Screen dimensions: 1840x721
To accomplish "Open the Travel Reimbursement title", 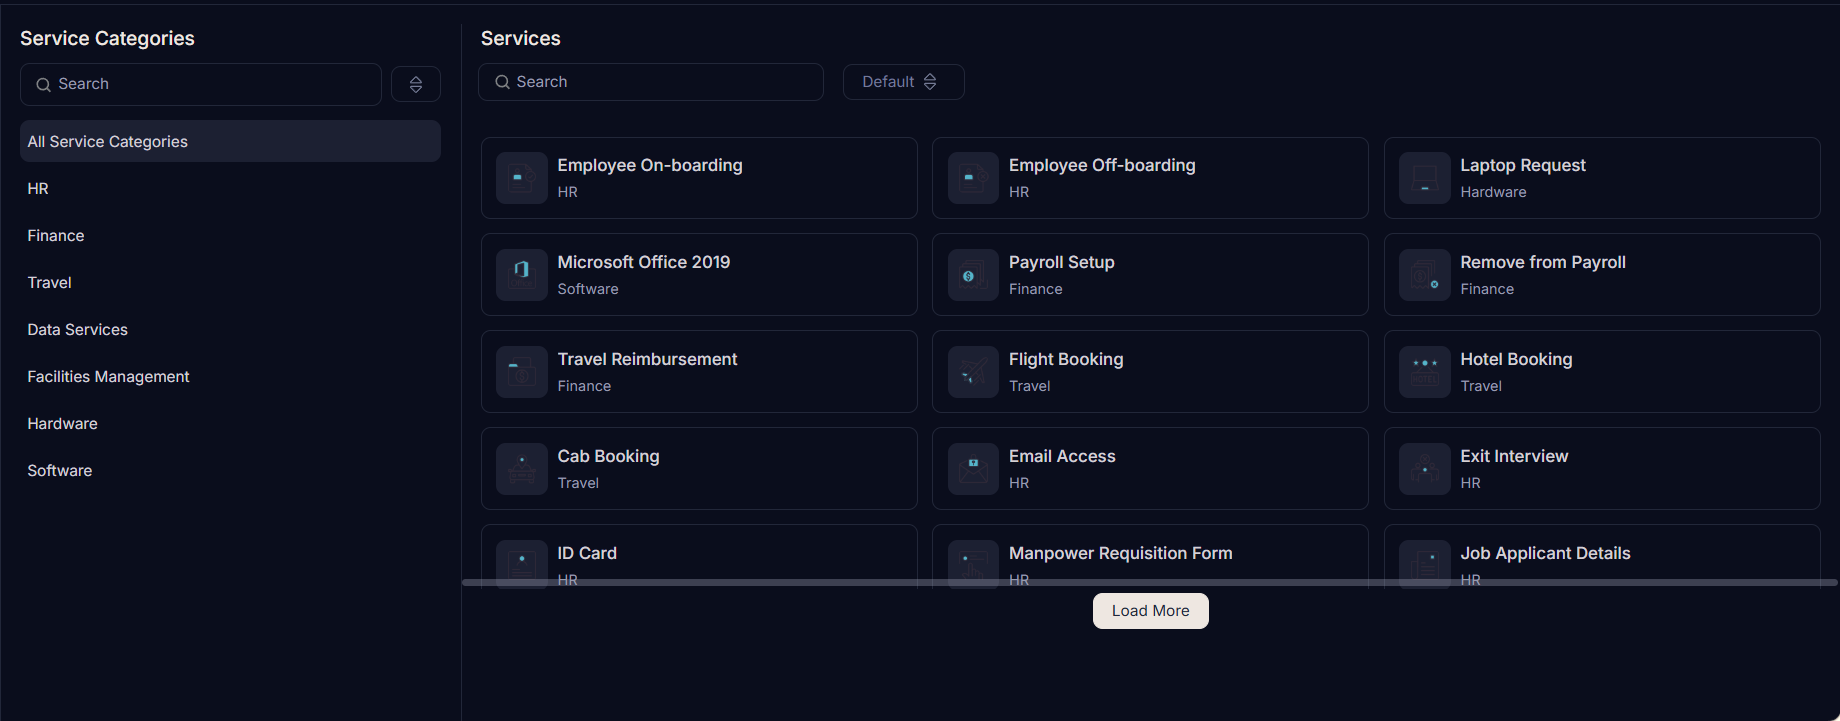I will (647, 359).
